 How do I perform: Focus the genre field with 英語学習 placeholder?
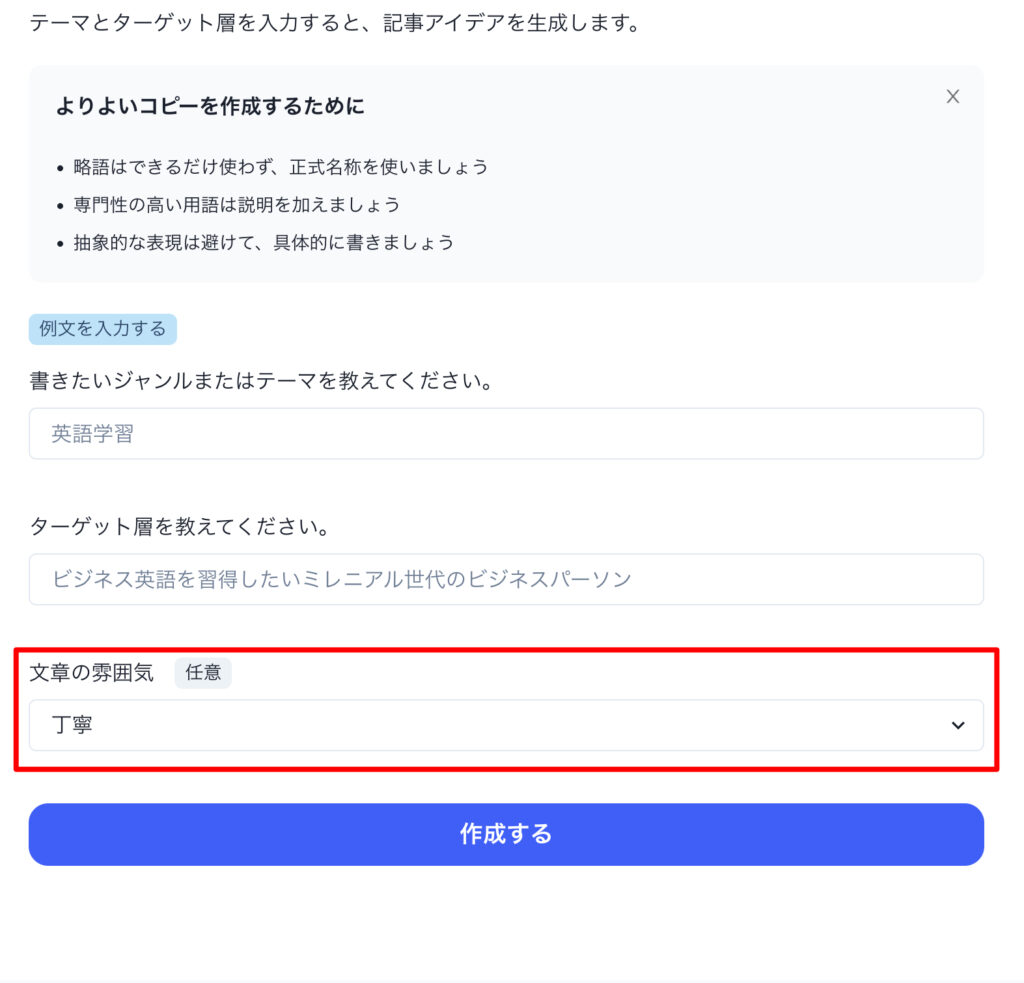506,434
